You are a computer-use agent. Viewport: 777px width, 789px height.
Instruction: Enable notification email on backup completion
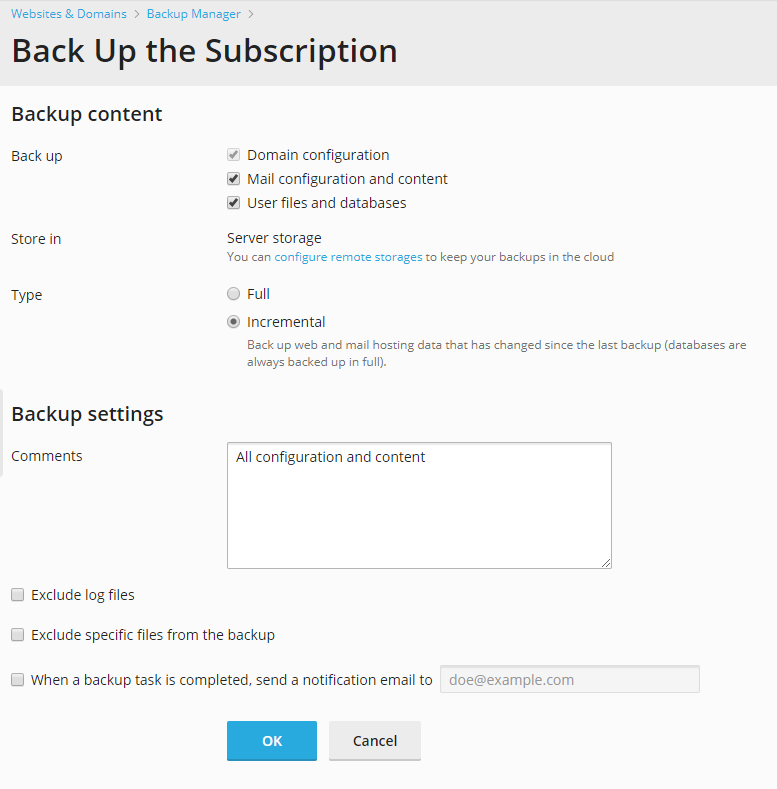tap(17, 680)
